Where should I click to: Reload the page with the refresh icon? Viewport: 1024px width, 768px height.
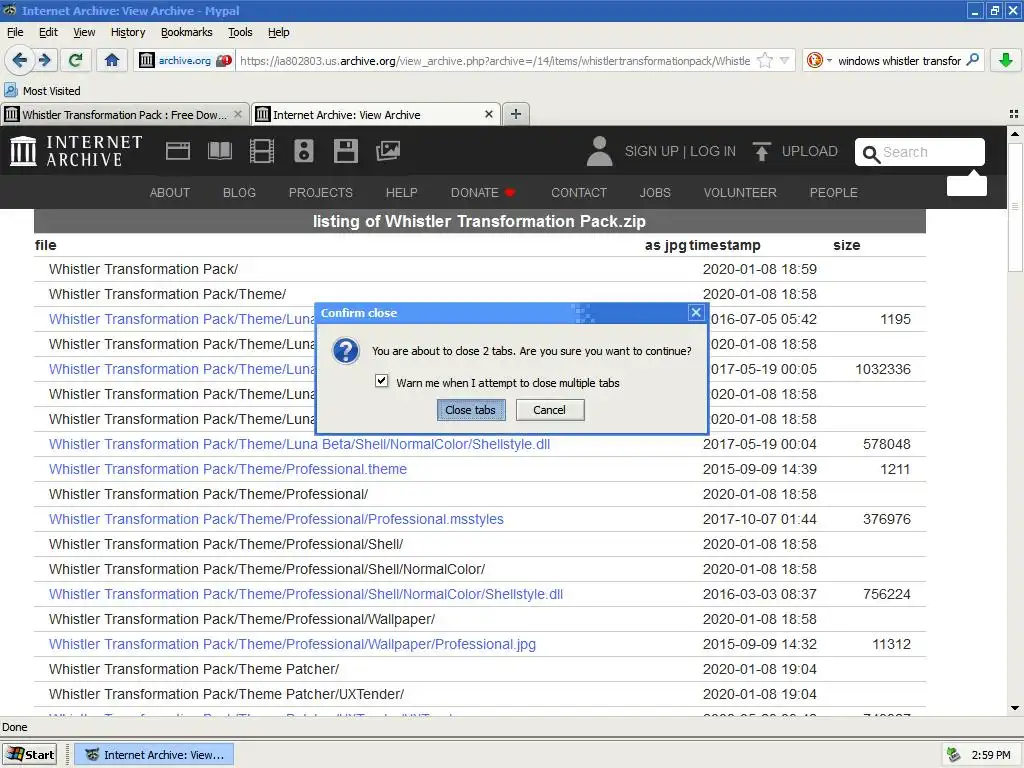[75, 61]
